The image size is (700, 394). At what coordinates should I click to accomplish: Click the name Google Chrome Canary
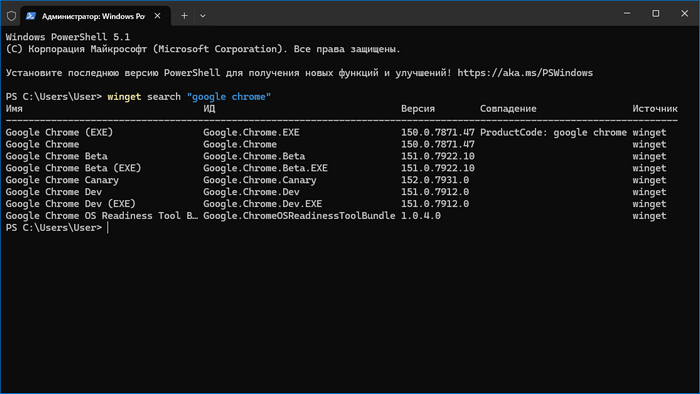coord(62,180)
